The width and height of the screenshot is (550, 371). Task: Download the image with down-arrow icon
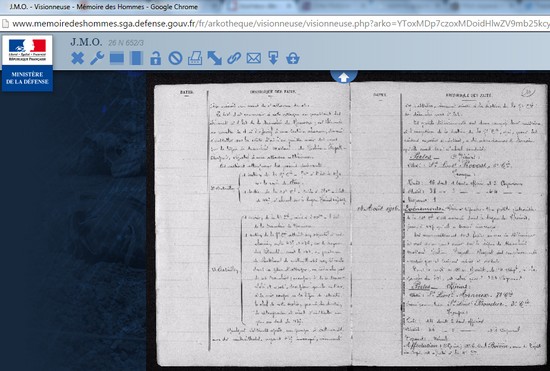(x=273, y=58)
